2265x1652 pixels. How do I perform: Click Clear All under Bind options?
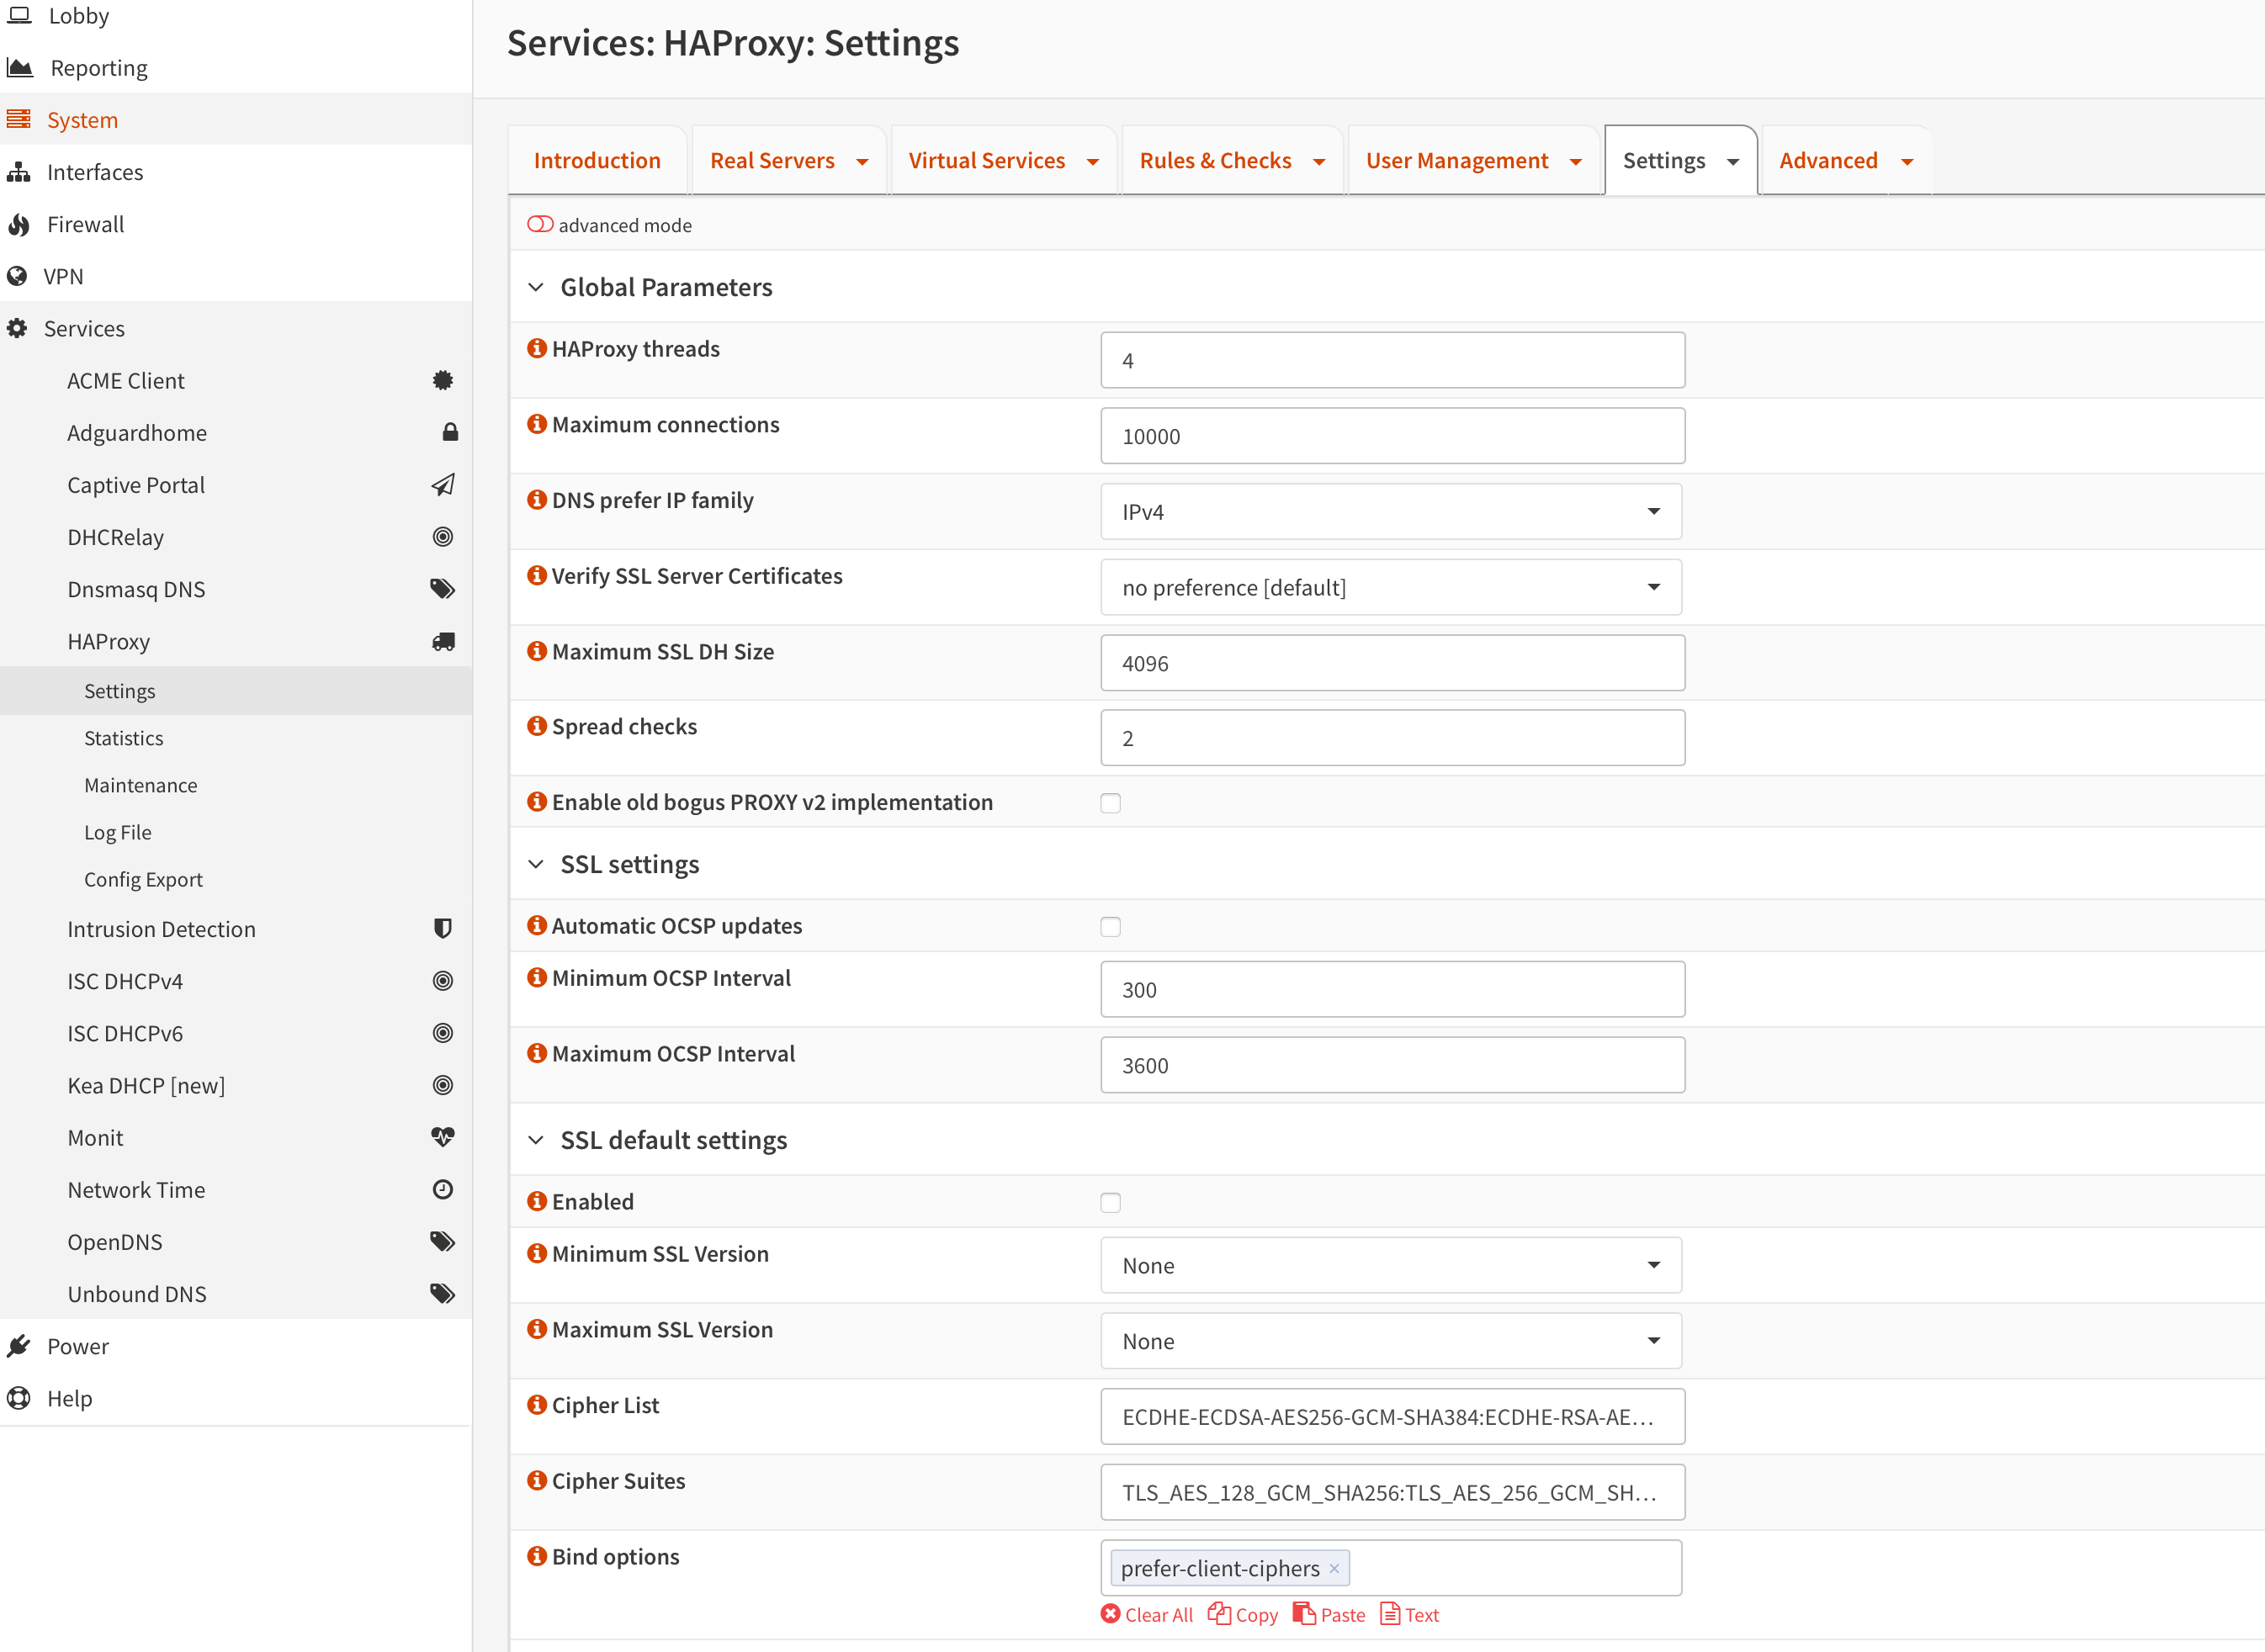click(x=1147, y=1615)
